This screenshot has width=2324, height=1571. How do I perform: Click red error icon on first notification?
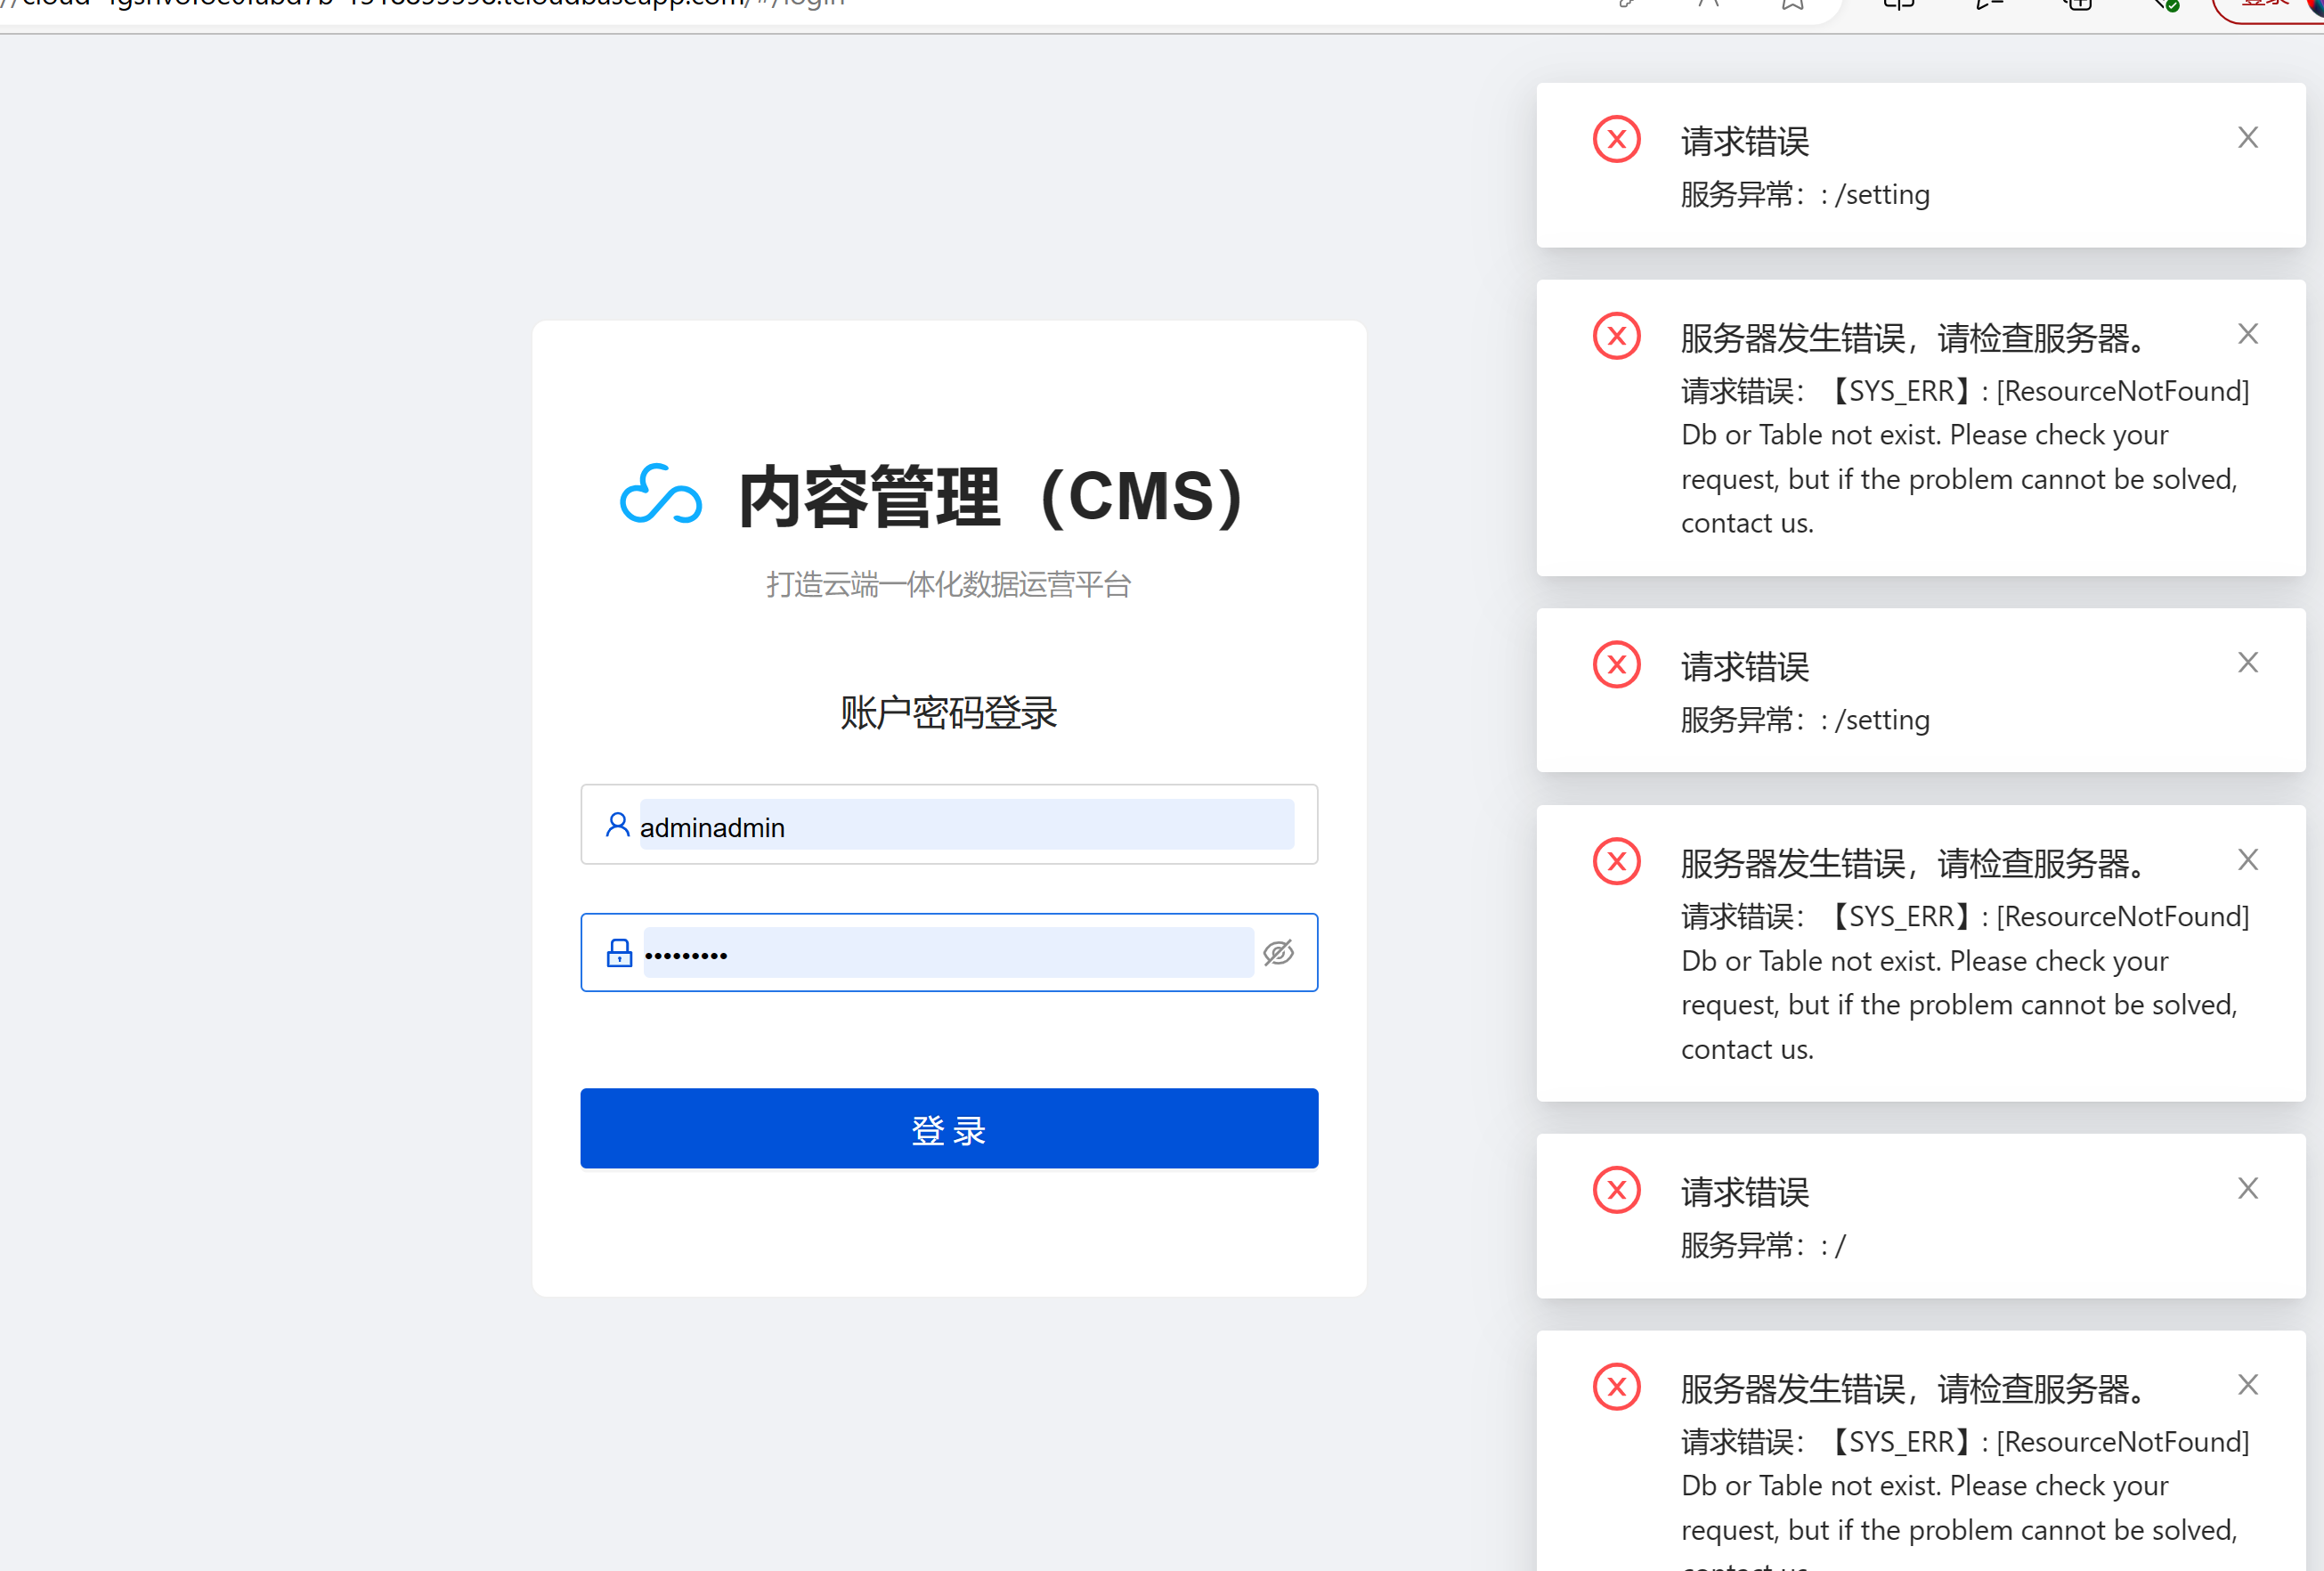click(x=1616, y=140)
